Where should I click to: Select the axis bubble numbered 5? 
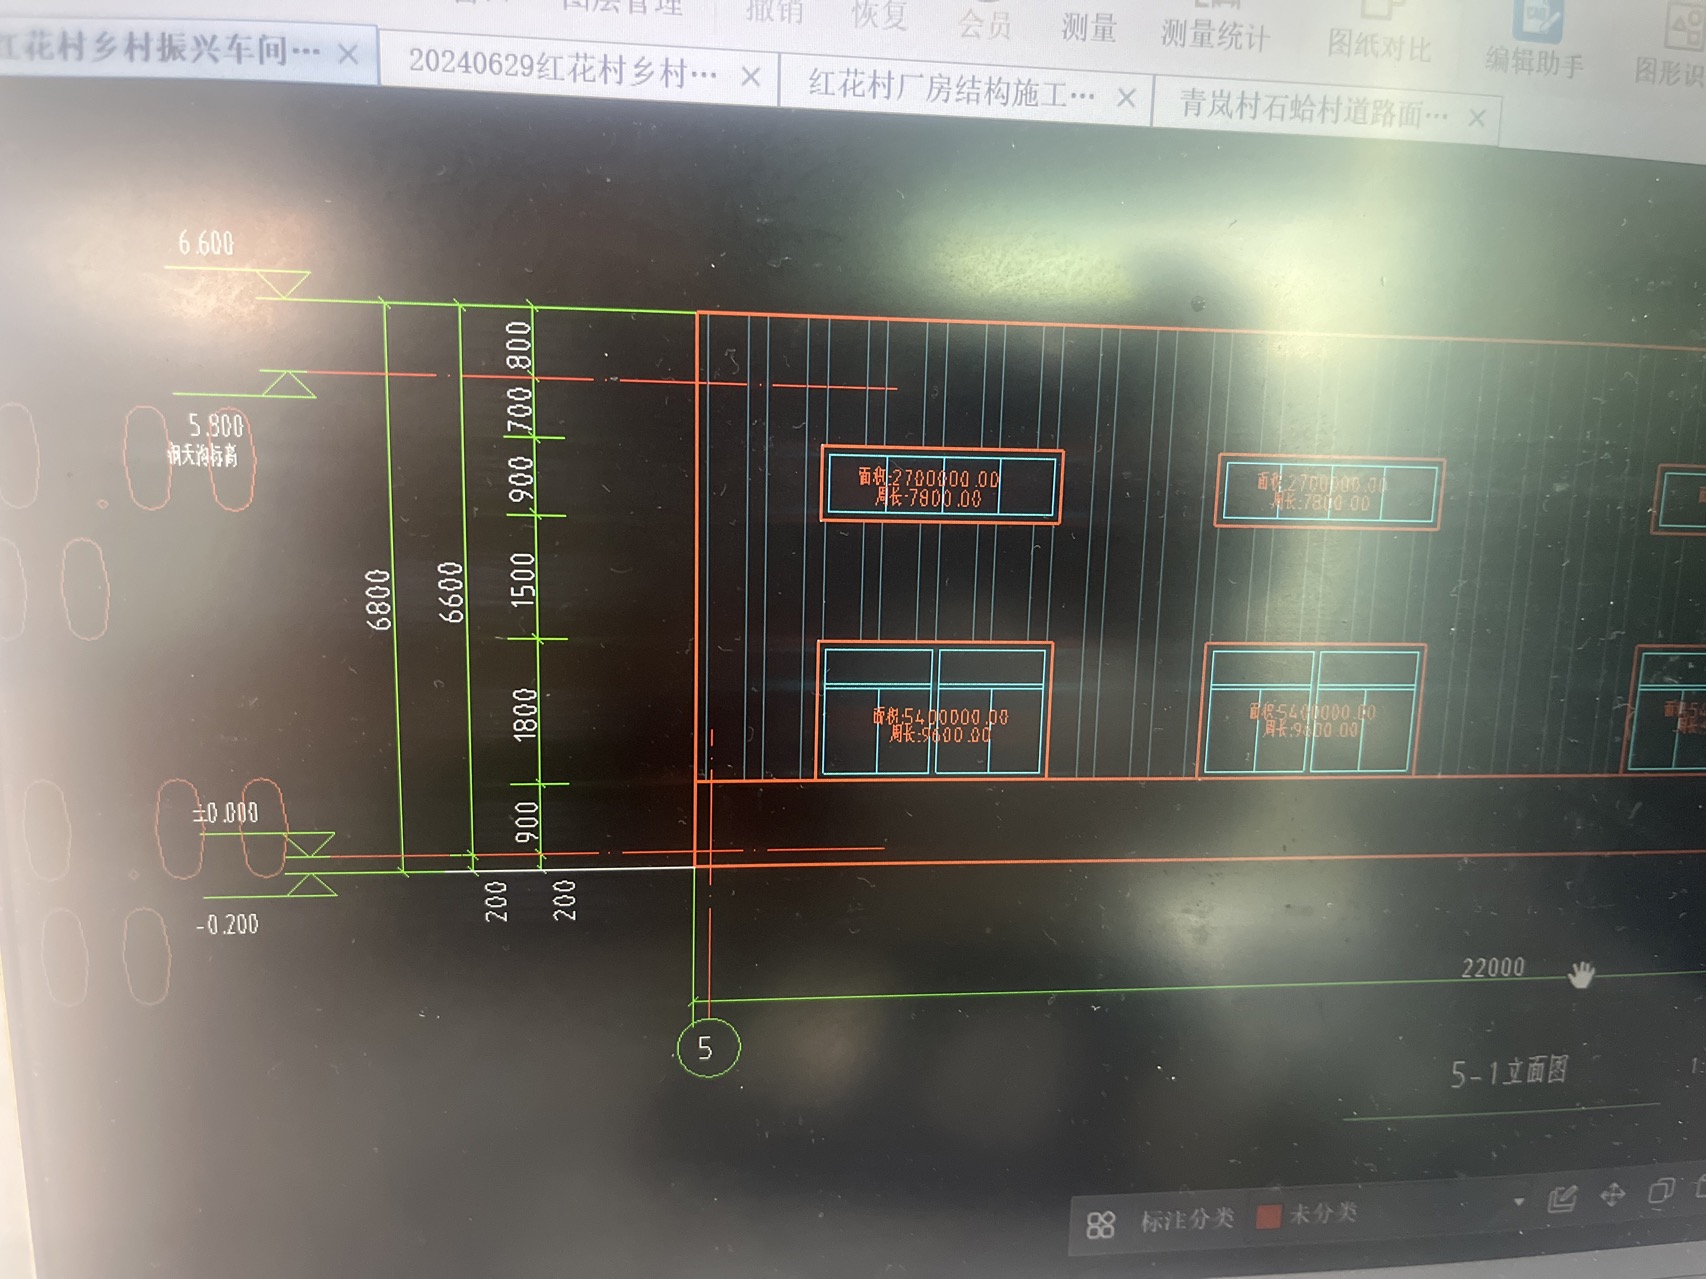pos(708,1048)
